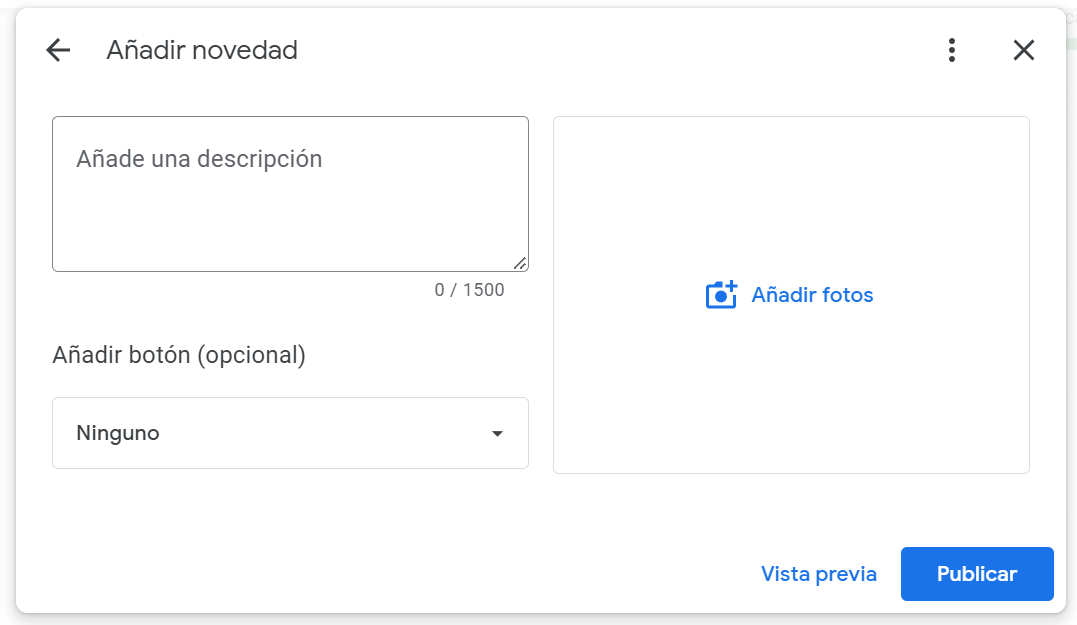Open the three-dot more options menu

point(952,50)
